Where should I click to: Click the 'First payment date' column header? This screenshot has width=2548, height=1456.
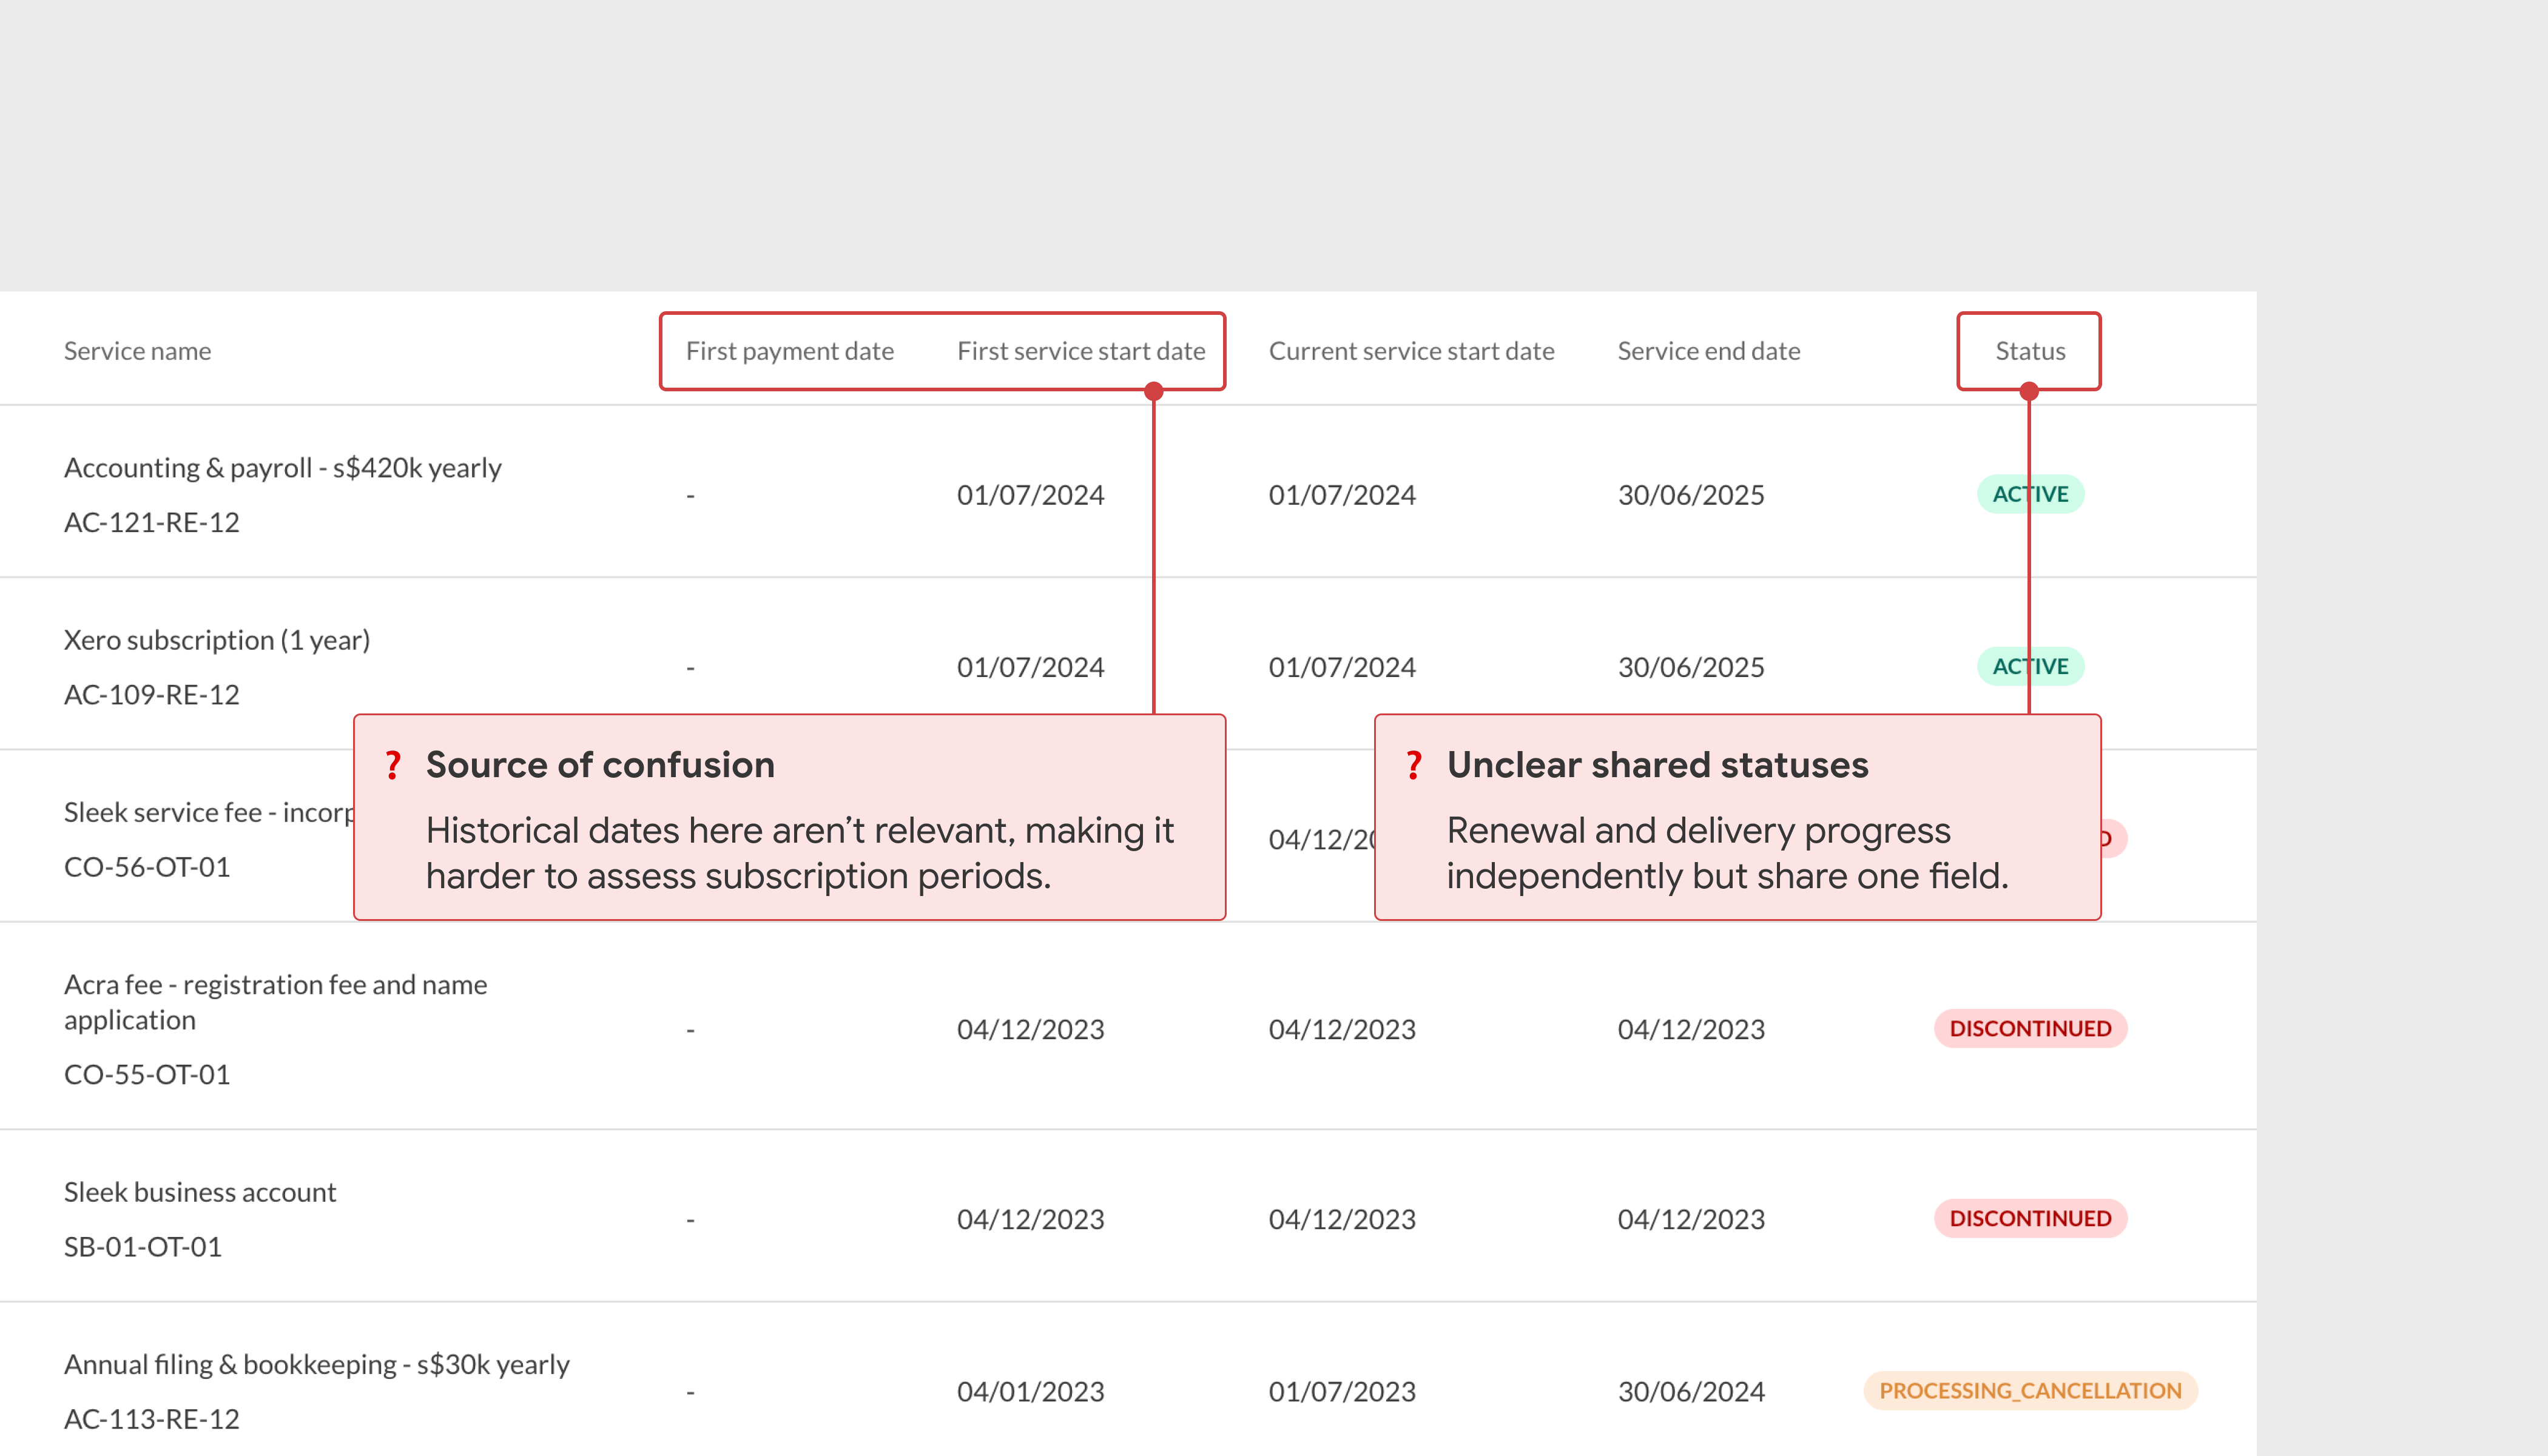coord(789,351)
